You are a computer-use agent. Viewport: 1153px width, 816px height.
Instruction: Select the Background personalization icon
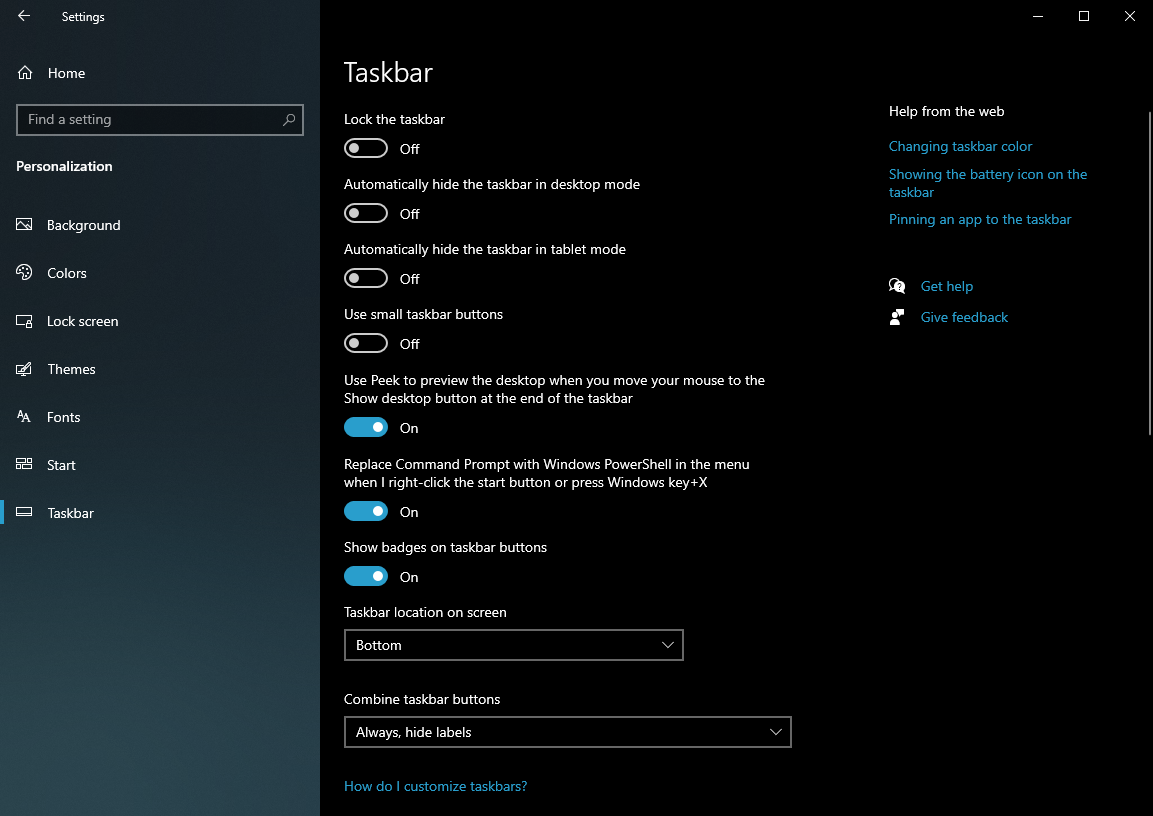pyautogui.click(x=24, y=225)
